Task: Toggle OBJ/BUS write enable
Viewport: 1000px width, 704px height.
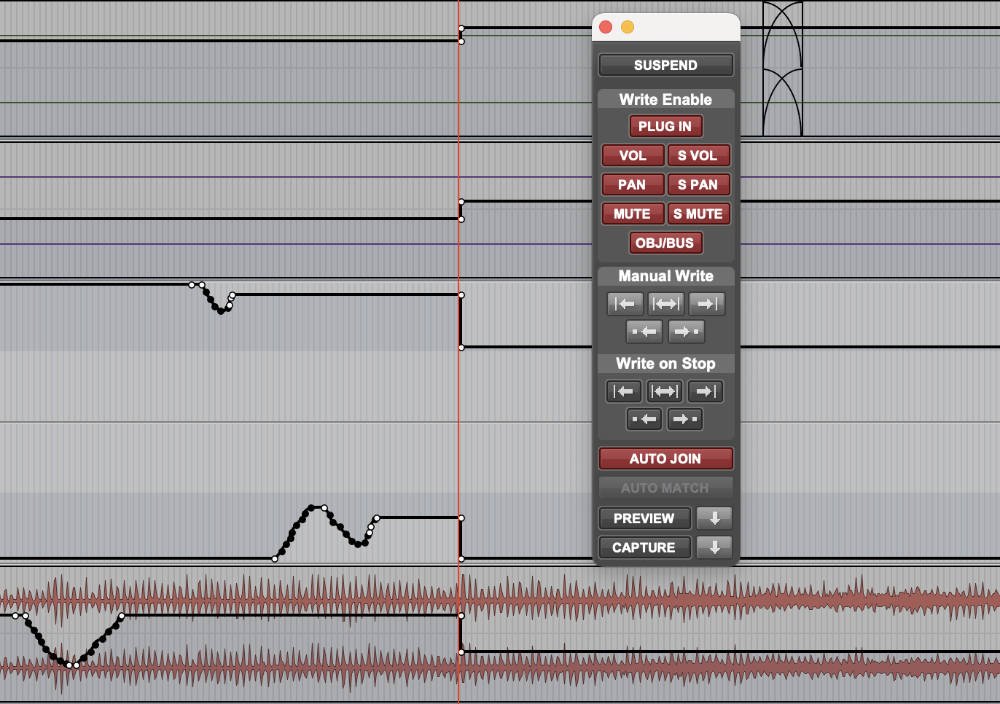Action: point(665,243)
